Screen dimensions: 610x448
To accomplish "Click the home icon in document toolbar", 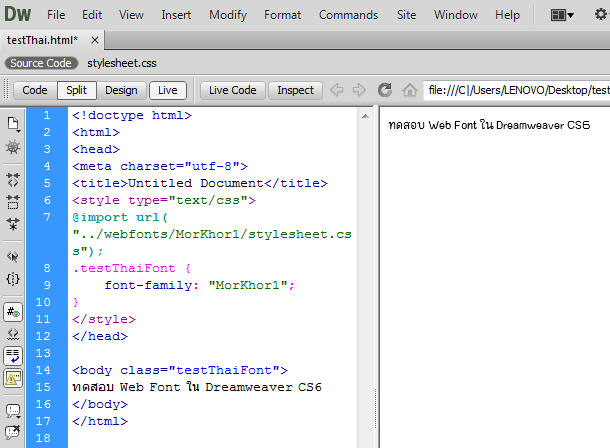I will pos(409,90).
